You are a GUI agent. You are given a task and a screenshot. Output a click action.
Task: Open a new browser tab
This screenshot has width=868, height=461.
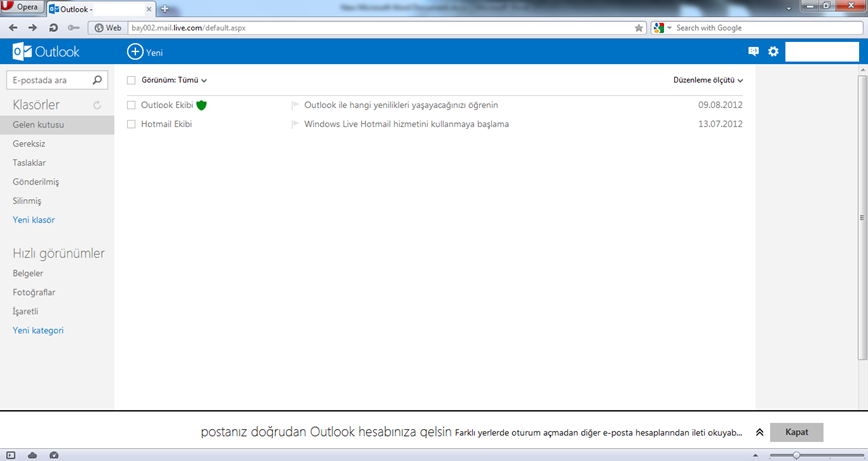click(164, 9)
